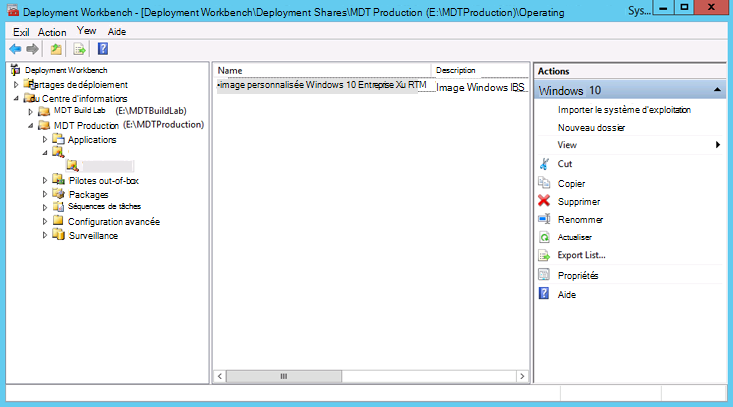Click the Aide question mark icon in Actions
The image size is (733, 407).
pyautogui.click(x=544, y=293)
